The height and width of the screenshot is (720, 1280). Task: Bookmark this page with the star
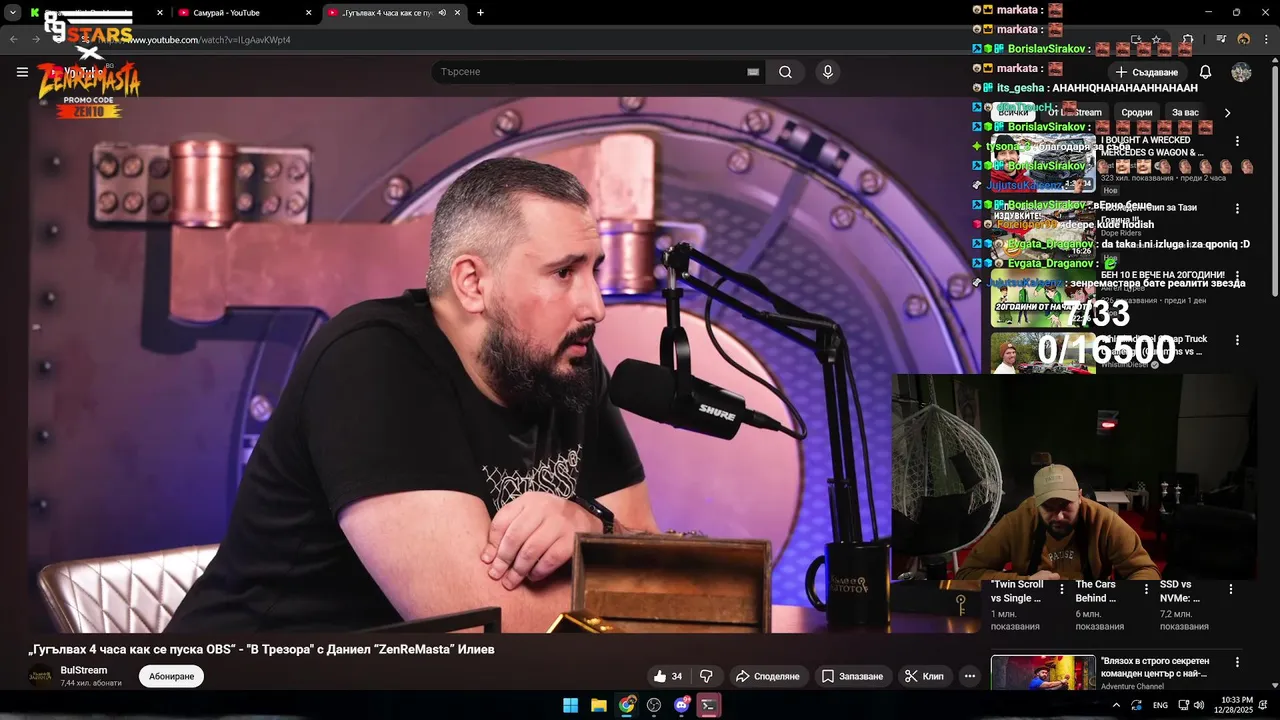1156,39
